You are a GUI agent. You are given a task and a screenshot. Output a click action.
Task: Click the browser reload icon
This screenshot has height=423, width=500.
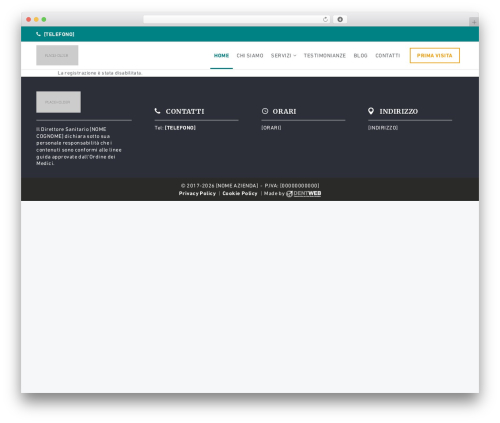(325, 19)
